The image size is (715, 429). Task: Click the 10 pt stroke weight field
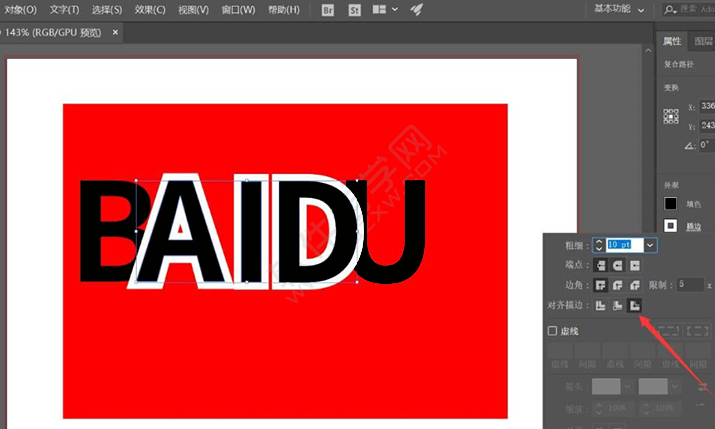624,245
